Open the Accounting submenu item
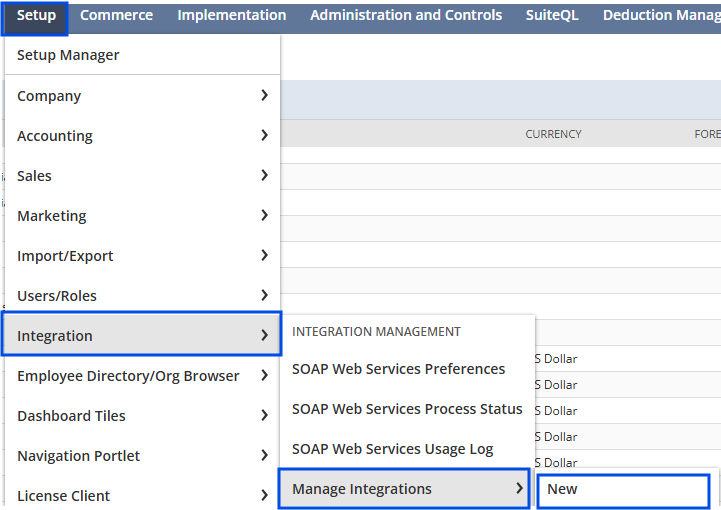 [142, 136]
